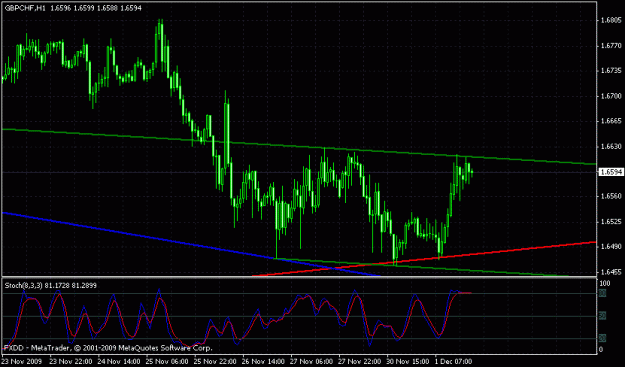Click the 1.6525 price axis label
Image resolution: width=625 pixels, height=367 pixels.
pos(611,222)
